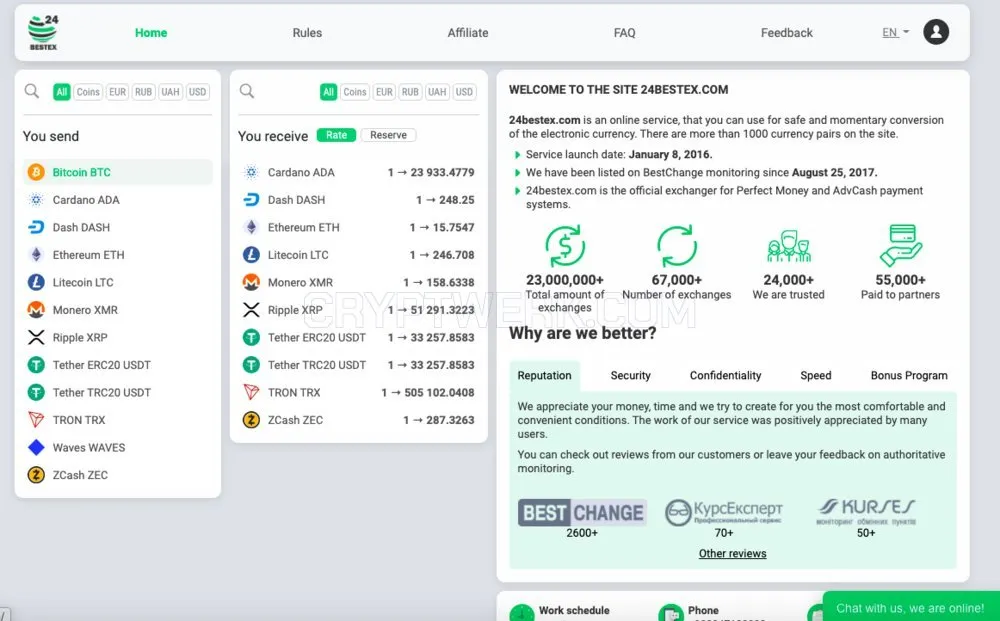Open the FAQ page
This screenshot has height=621, width=1000.
pyautogui.click(x=624, y=33)
